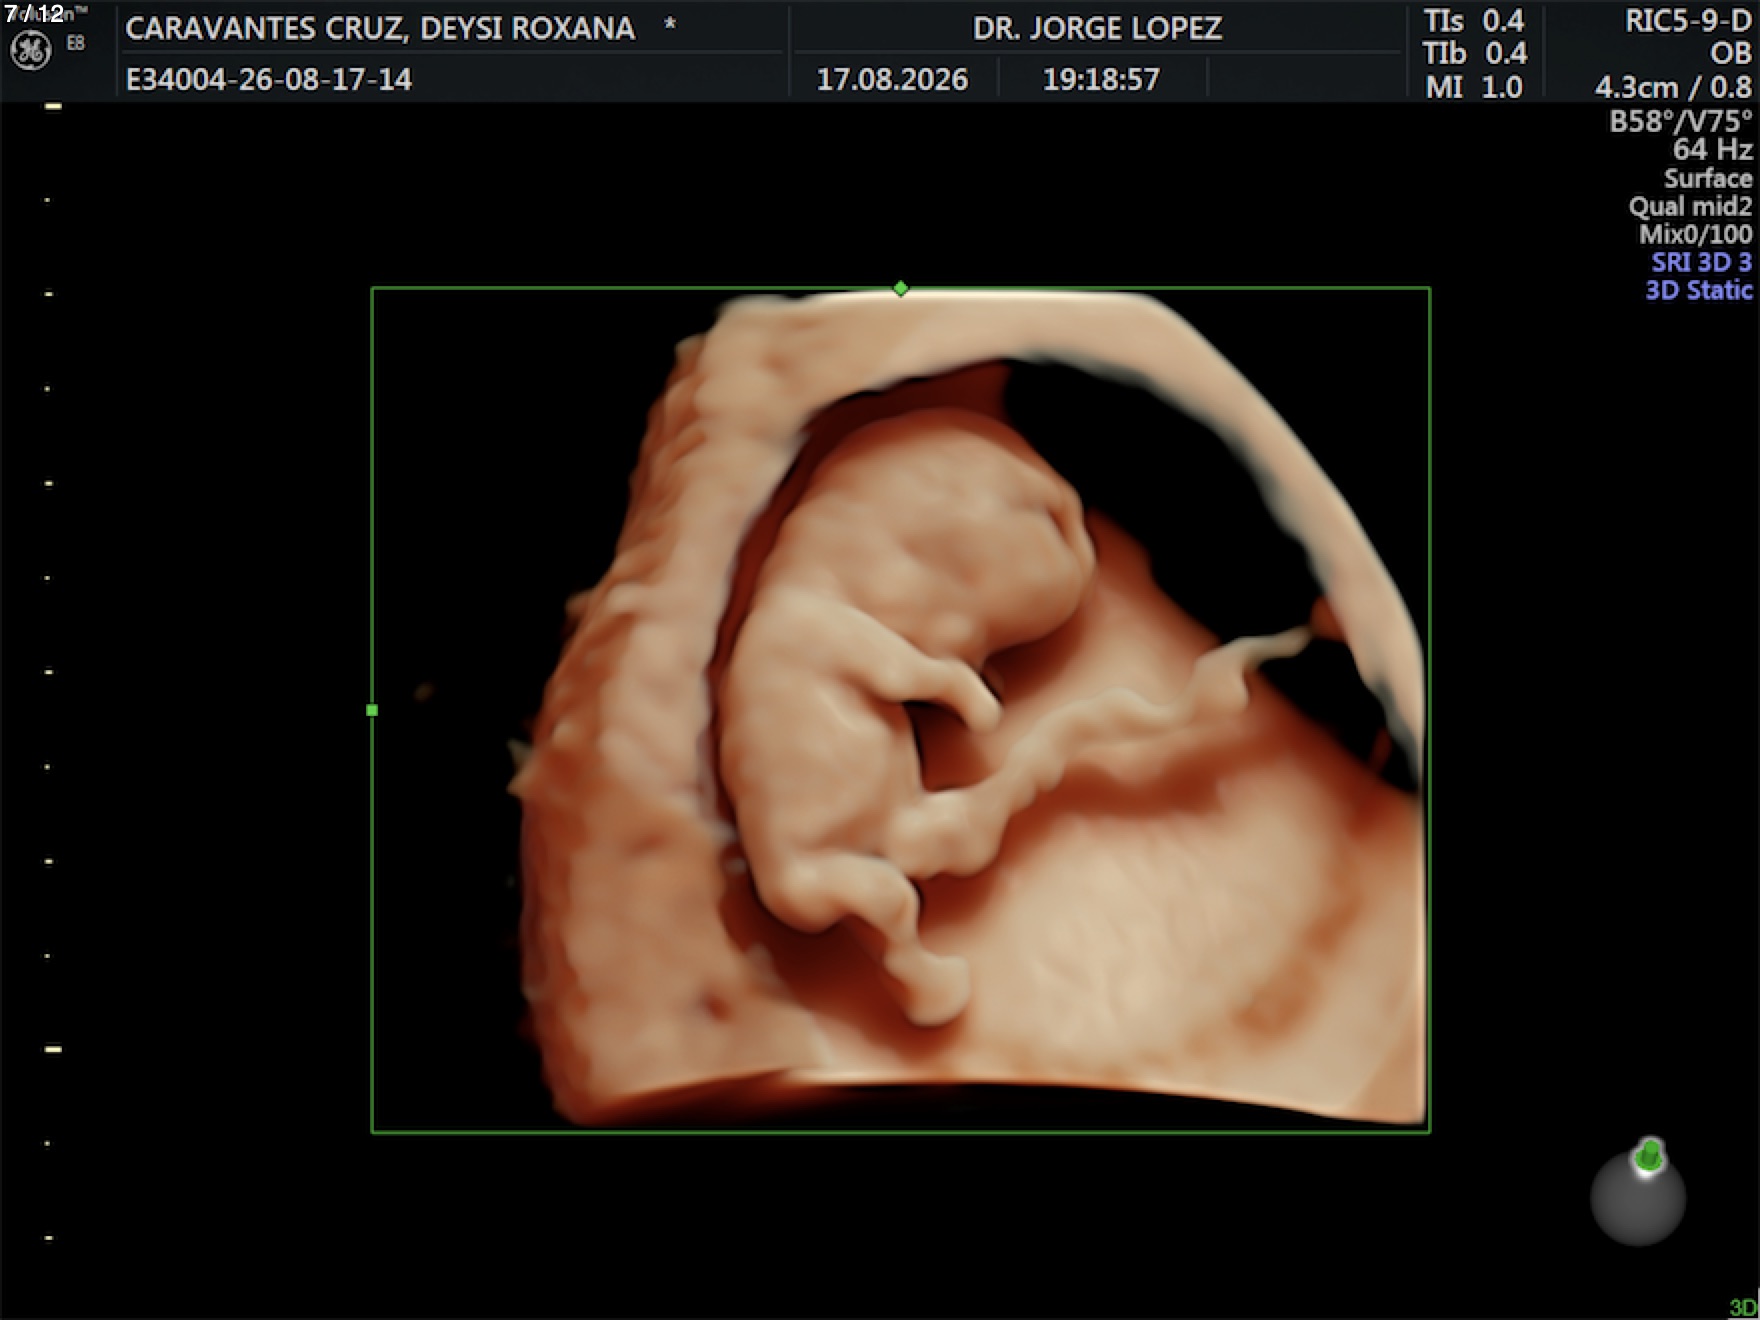The height and width of the screenshot is (1320, 1760).
Task: Click the top depth scale marker
Action: click(53, 106)
